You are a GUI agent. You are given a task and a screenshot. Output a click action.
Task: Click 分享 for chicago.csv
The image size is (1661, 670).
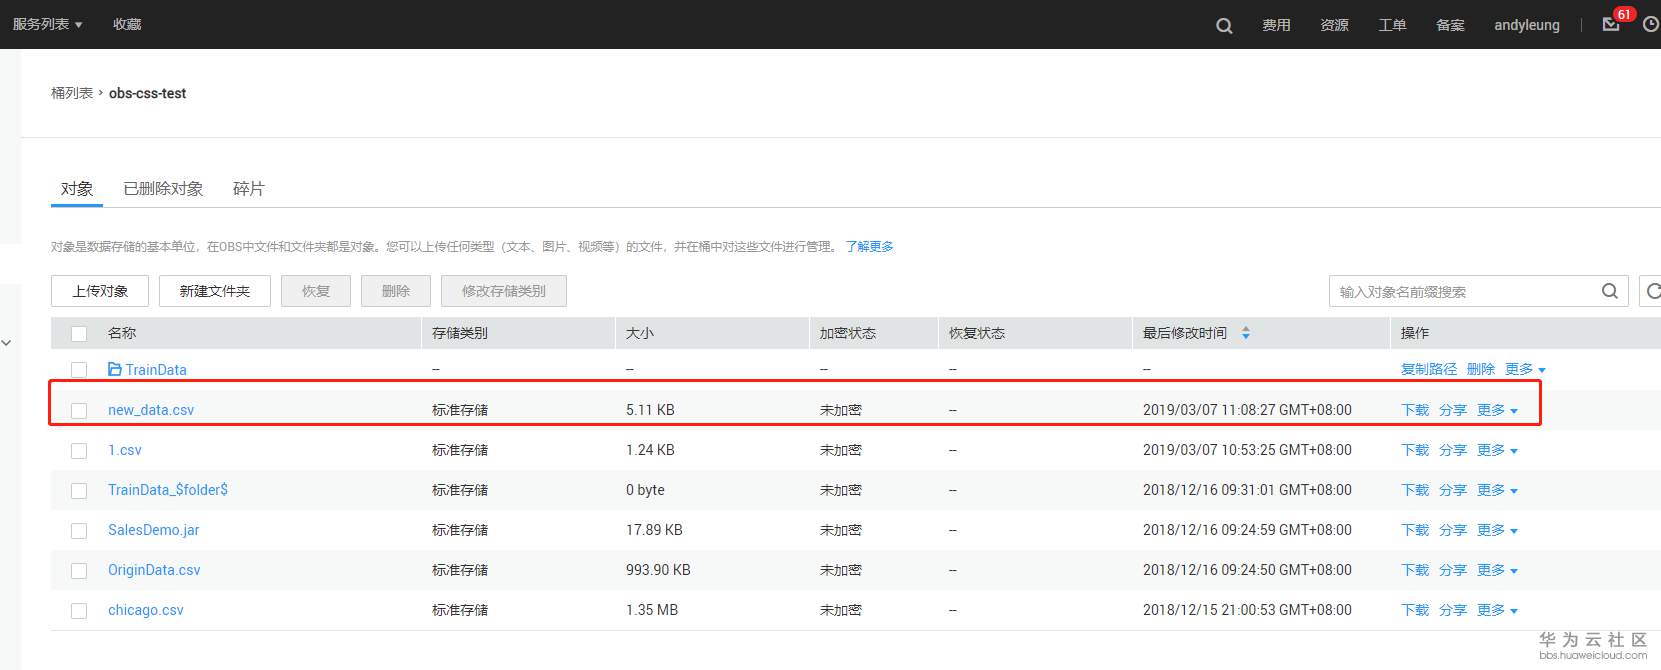[x=1453, y=610]
